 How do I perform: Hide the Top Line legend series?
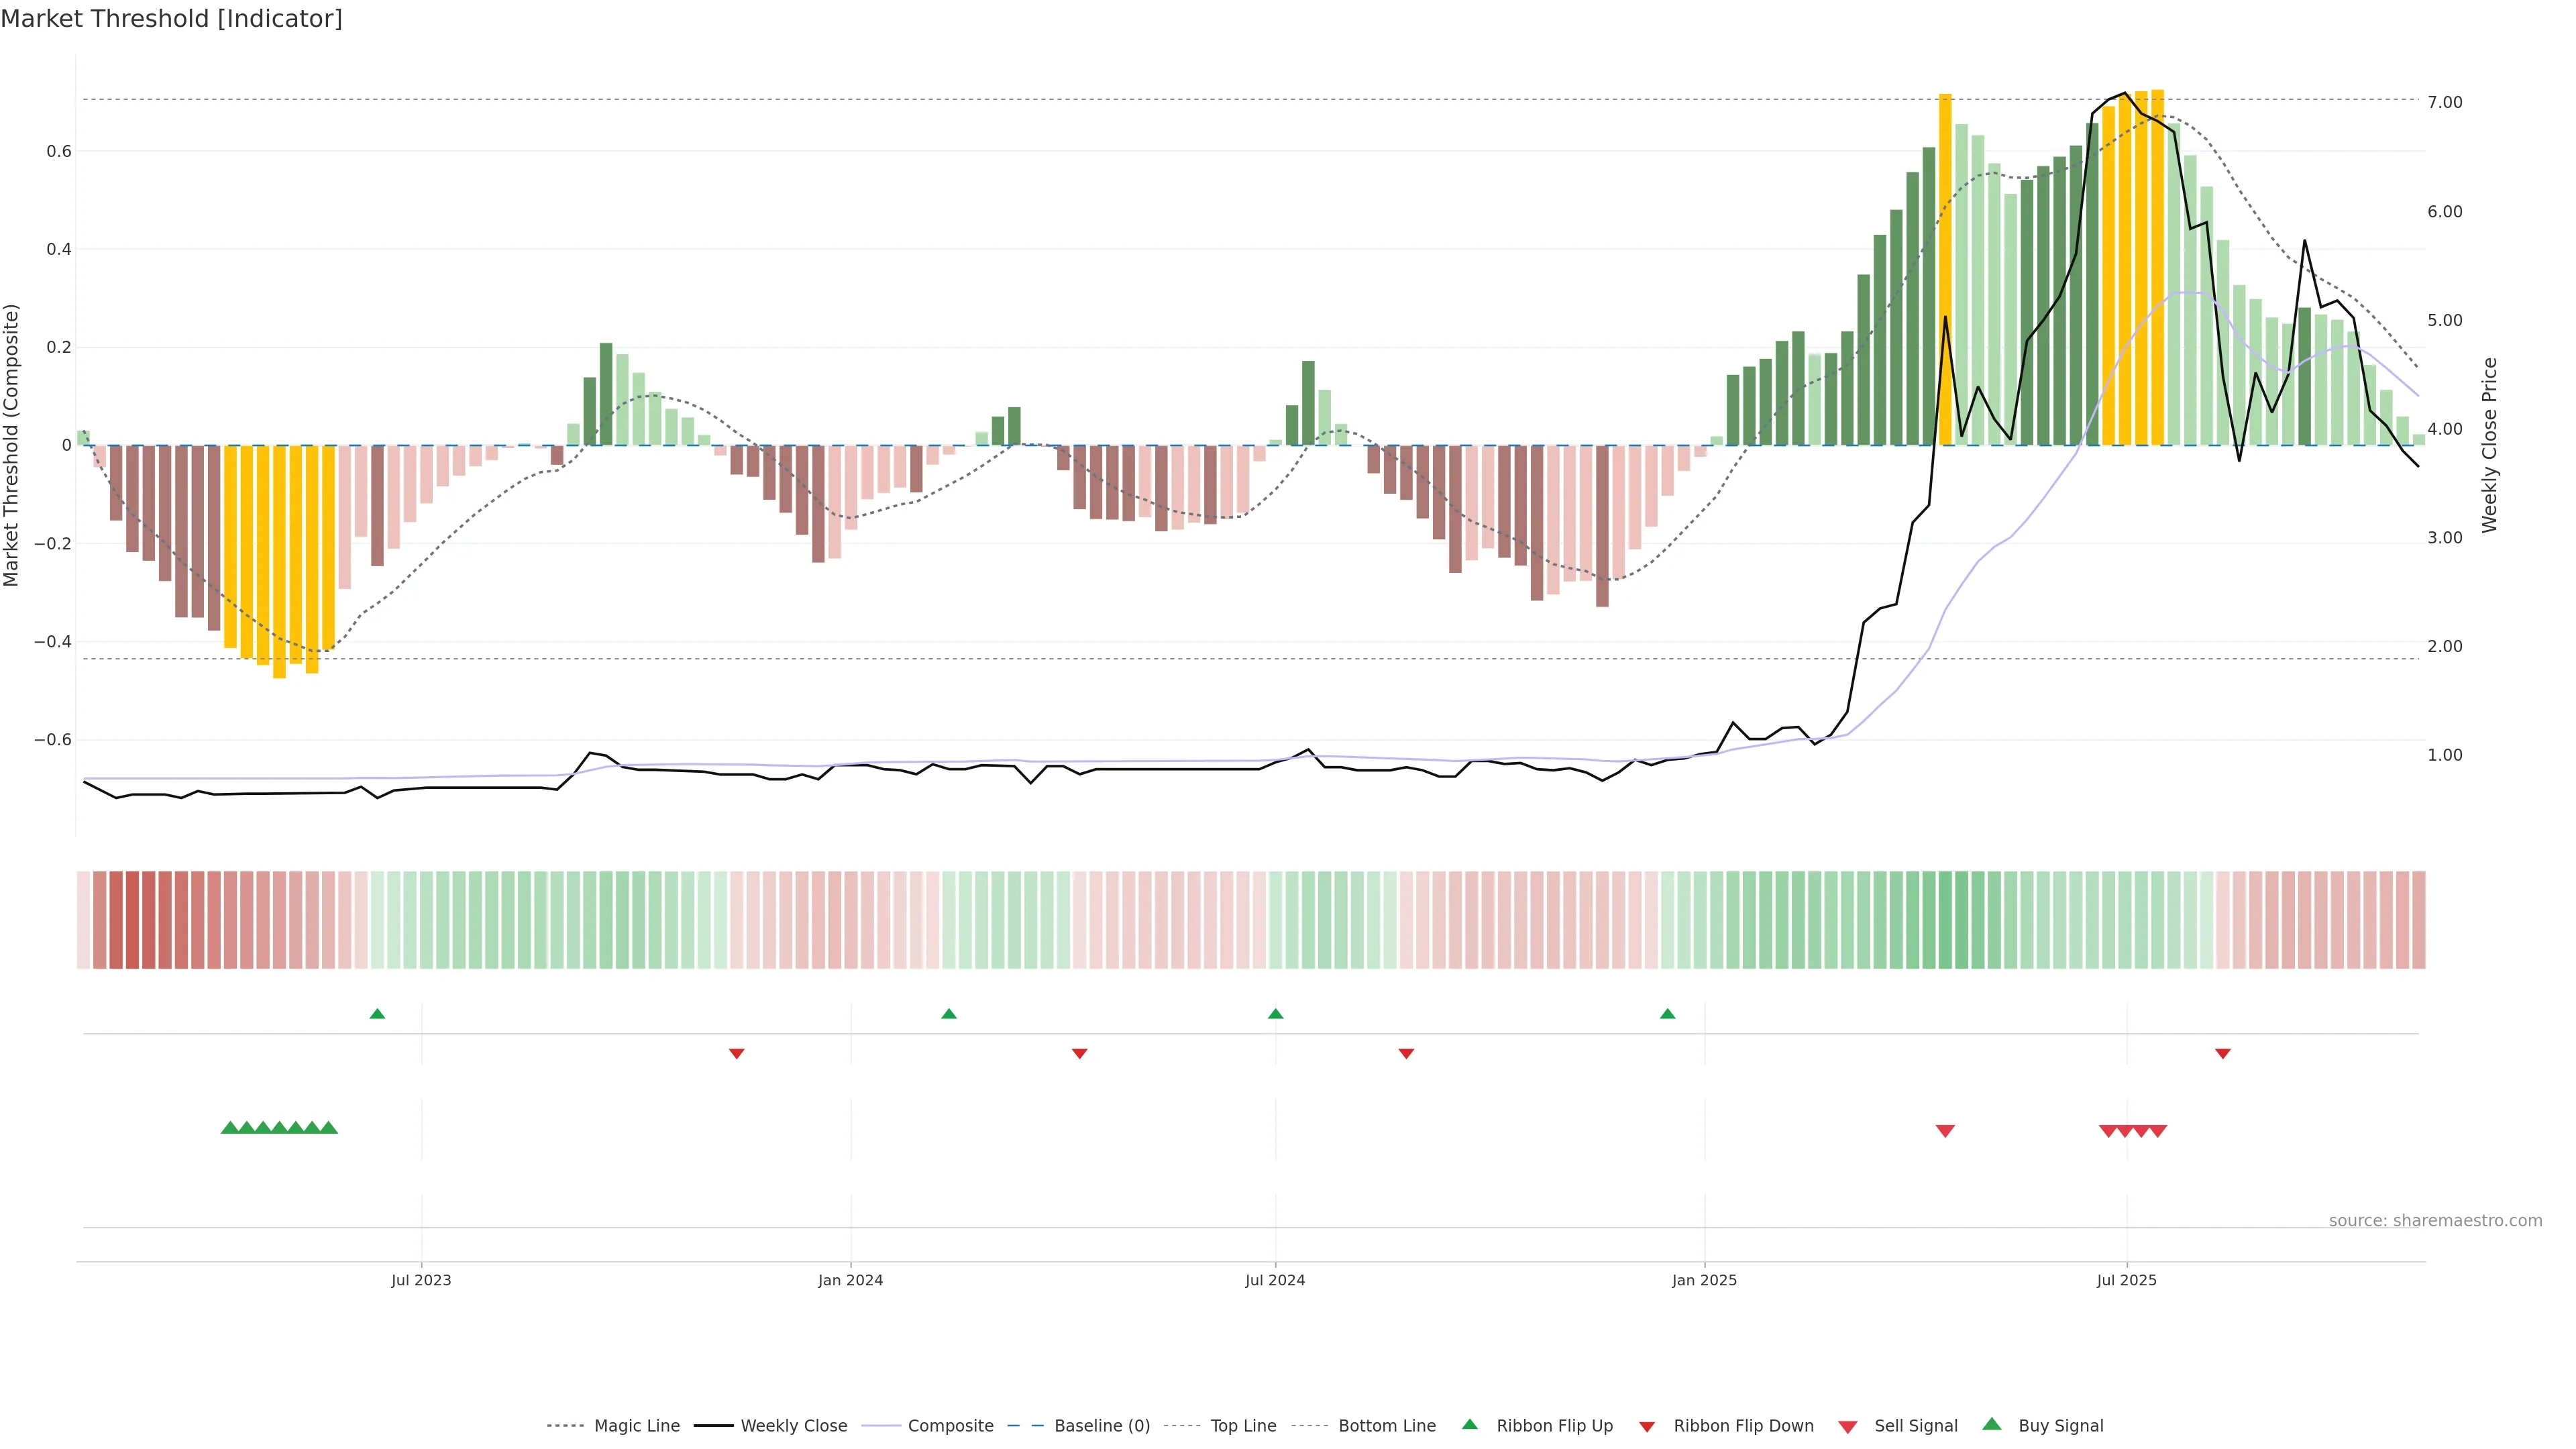click(x=1243, y=1426)
